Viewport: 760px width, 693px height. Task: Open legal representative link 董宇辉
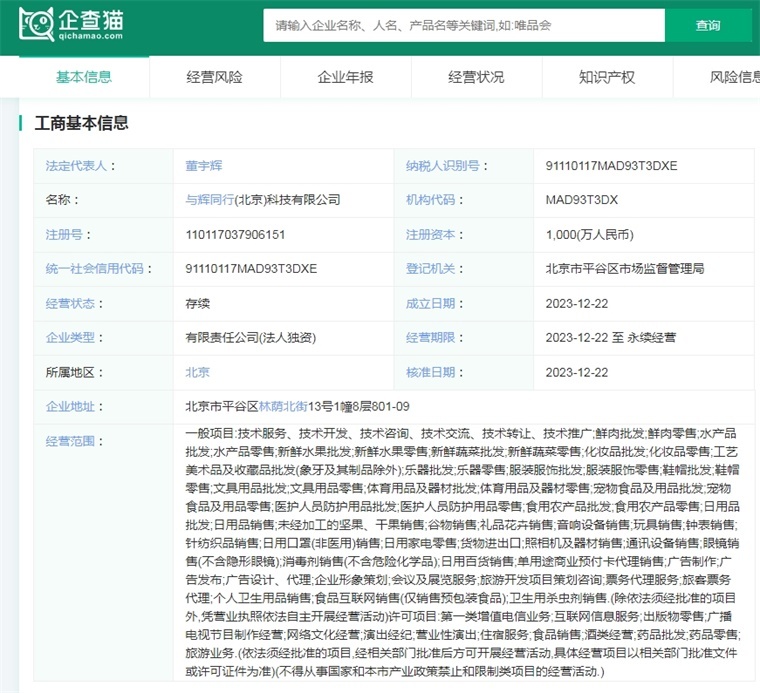204,166
